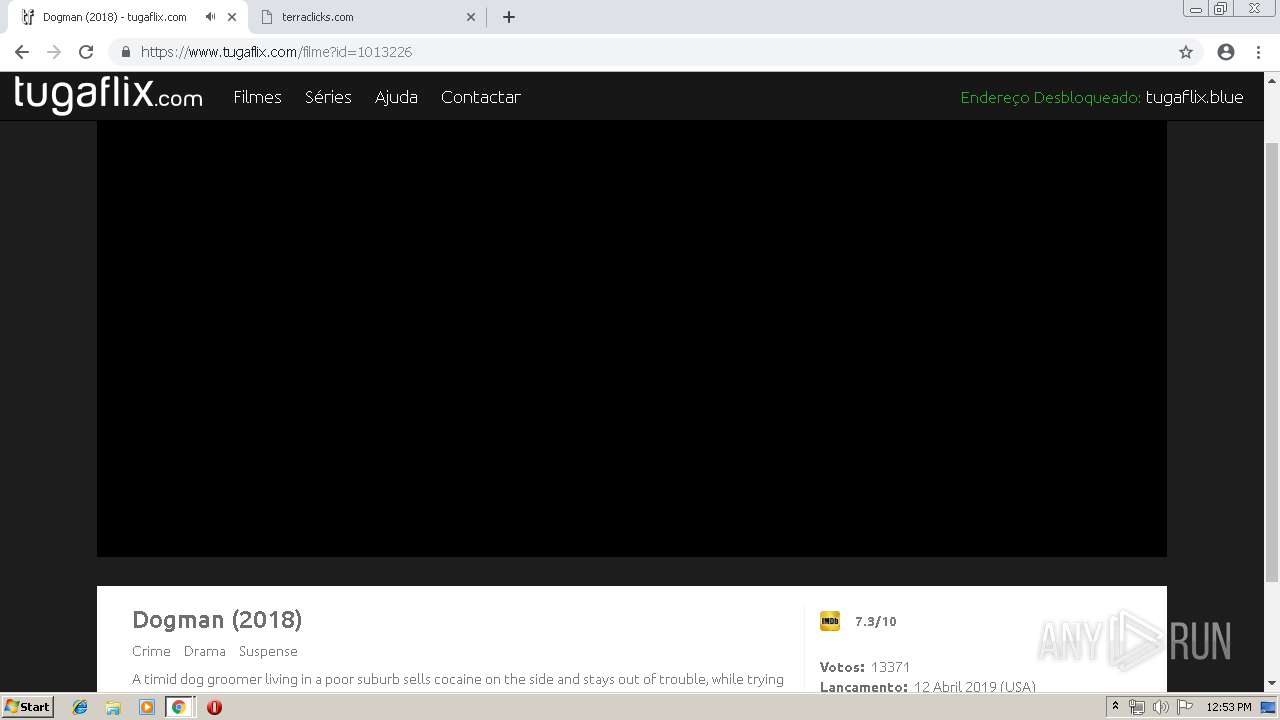Open the Séries menu
This screenshot has width=1280, height=720.
point(328,97)
